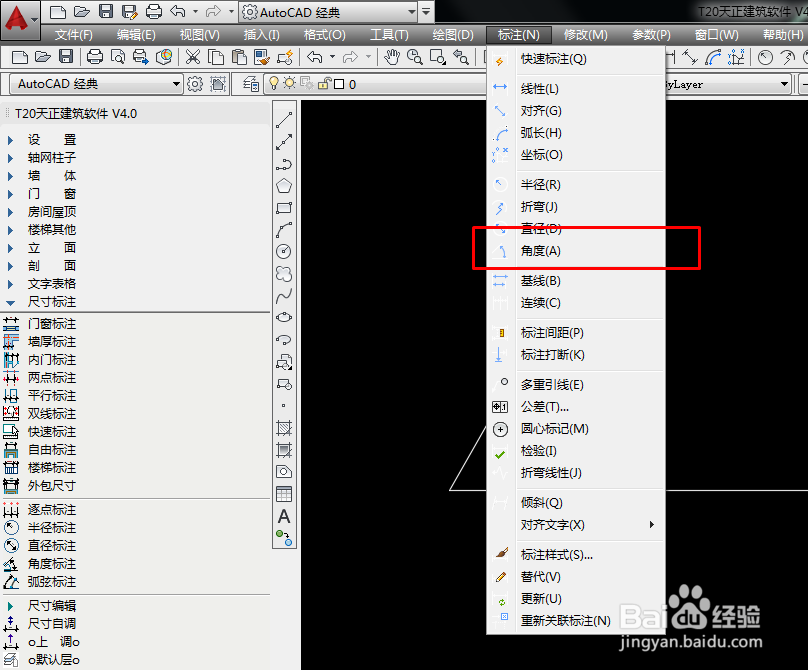This screenshot has height=670, width=808.
Task: Choose 多重引线(E) from menu
Action: pos(576,385)
